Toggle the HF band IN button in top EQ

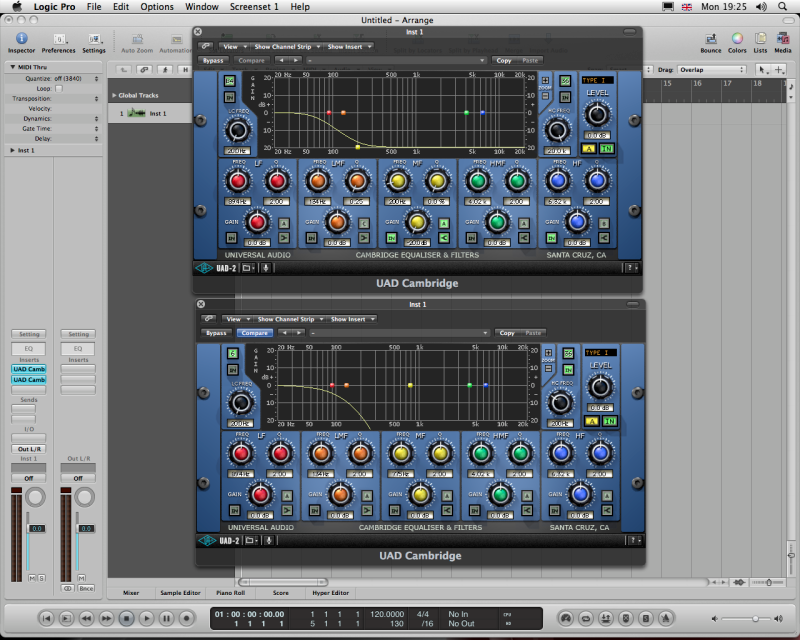(552, 238)
